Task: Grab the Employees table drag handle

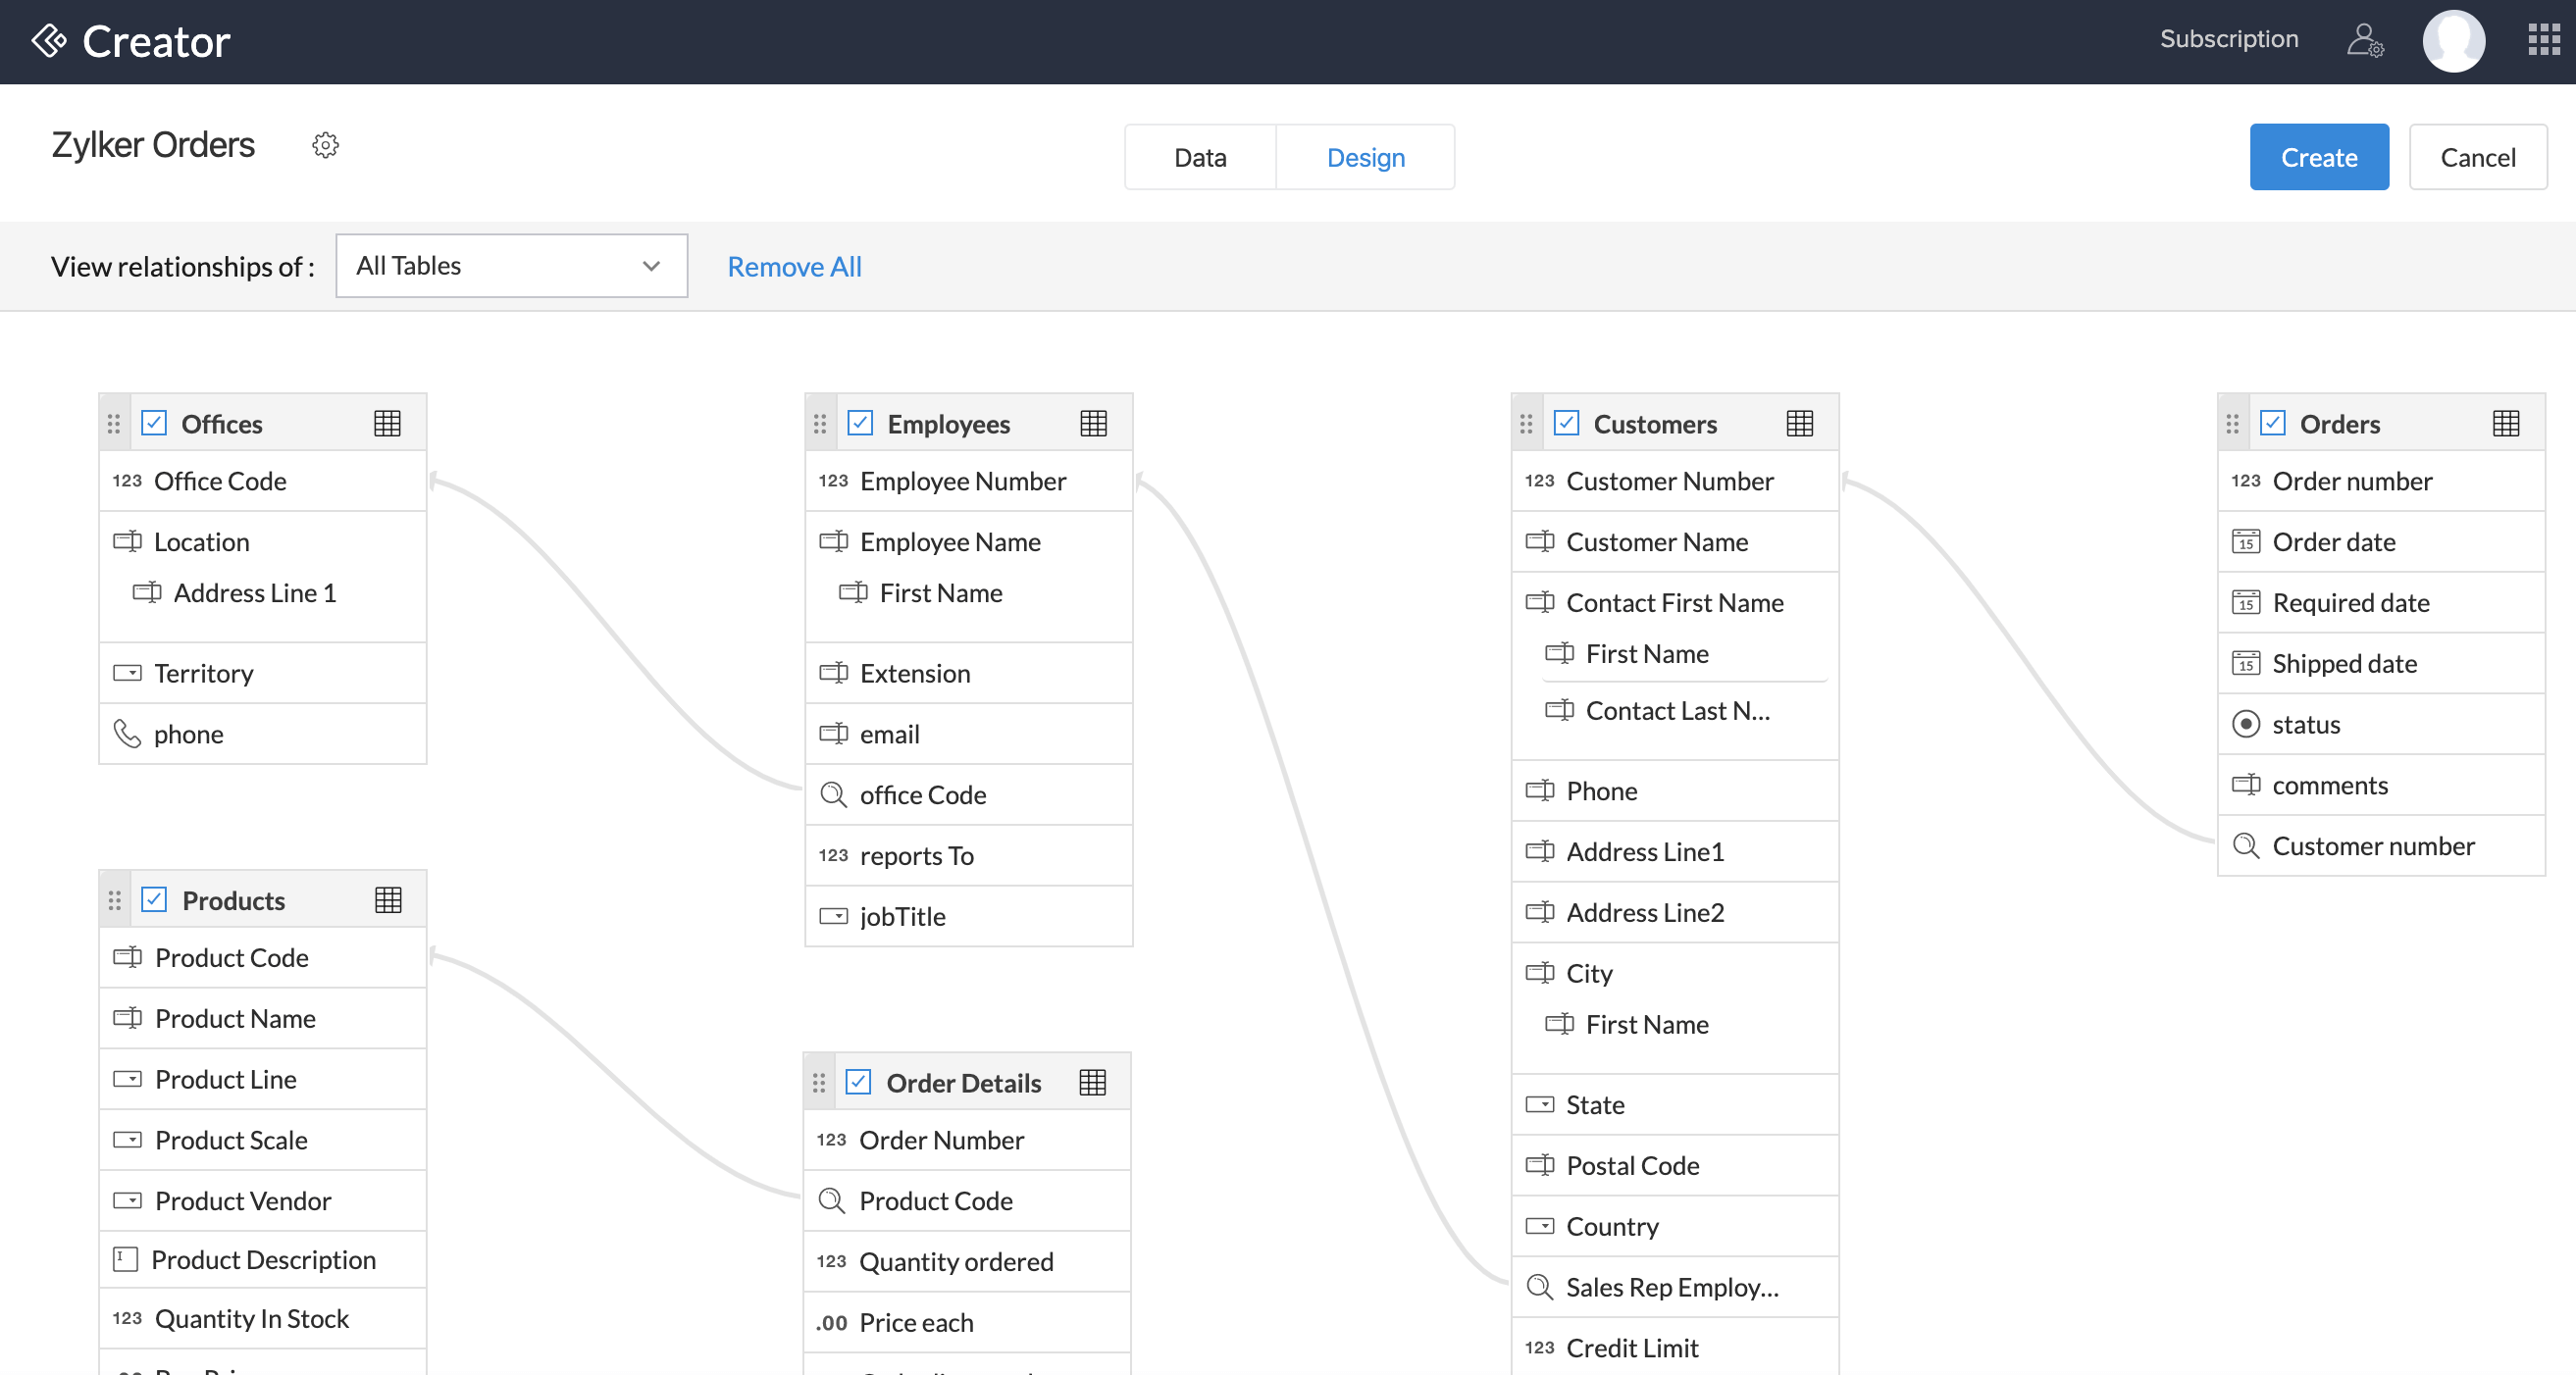Action: 820,424
